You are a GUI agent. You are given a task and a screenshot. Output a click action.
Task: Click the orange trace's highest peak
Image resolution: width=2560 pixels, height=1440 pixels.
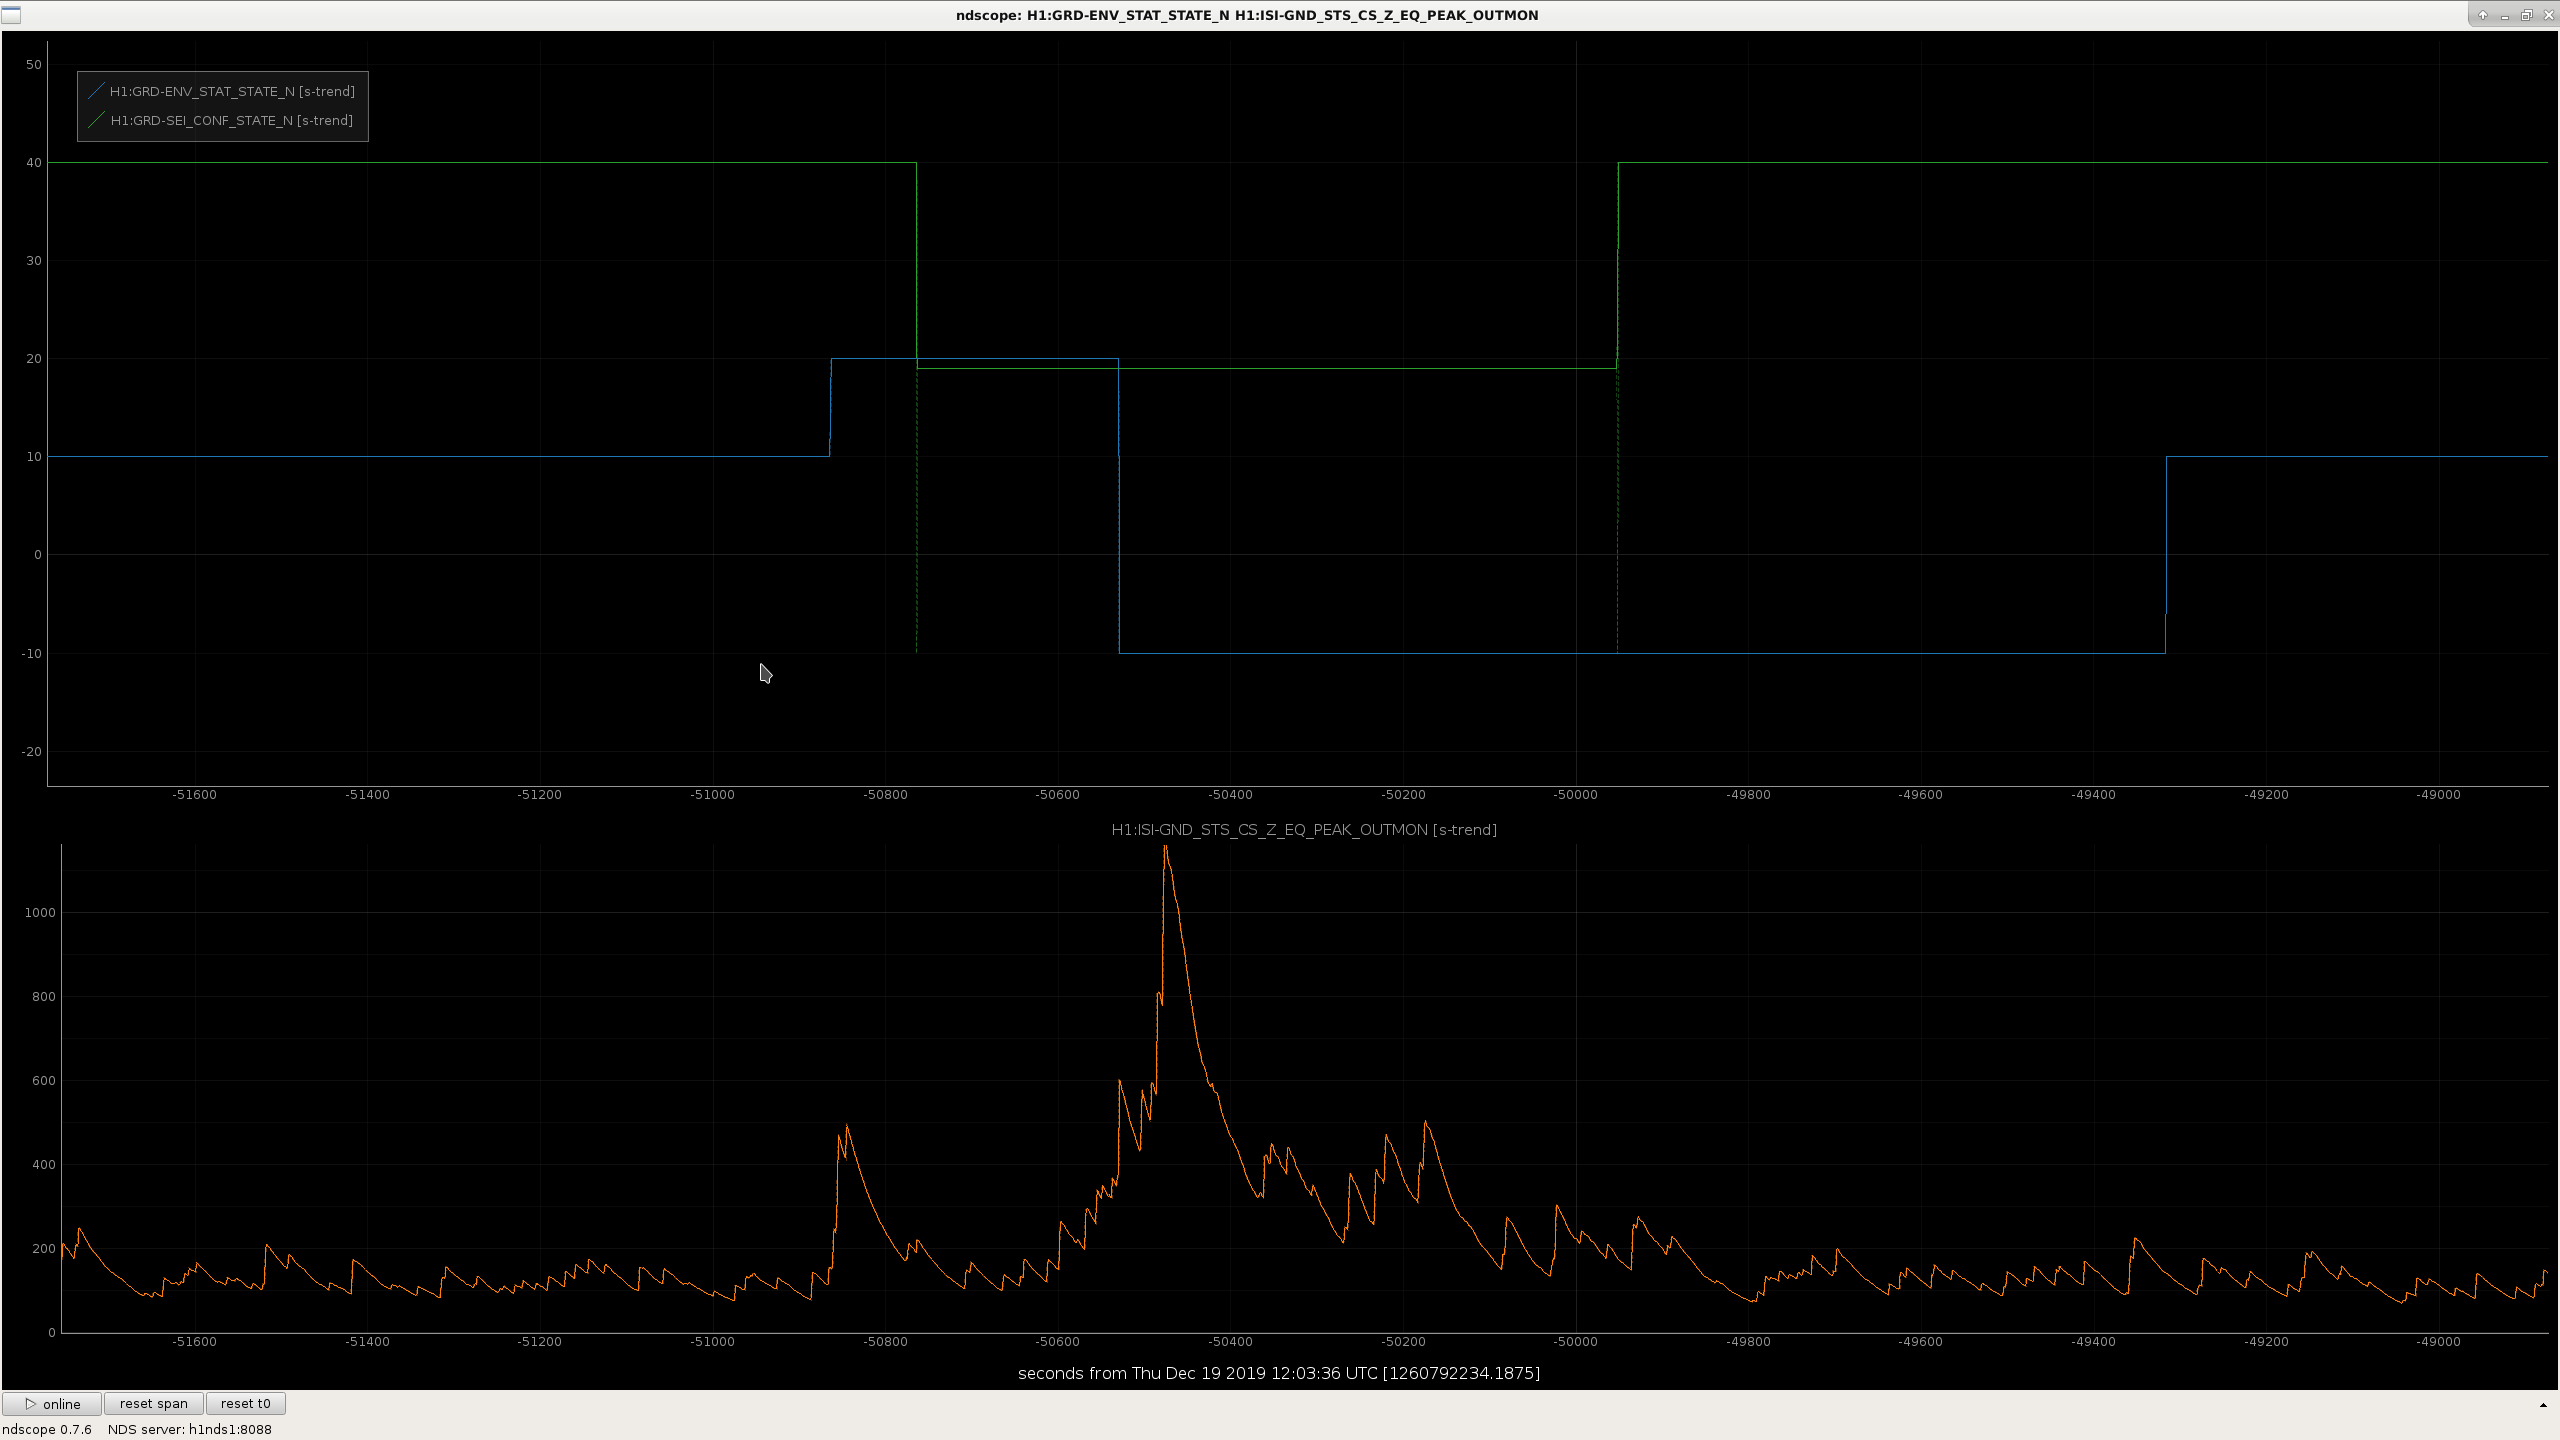pos(1165,848)
